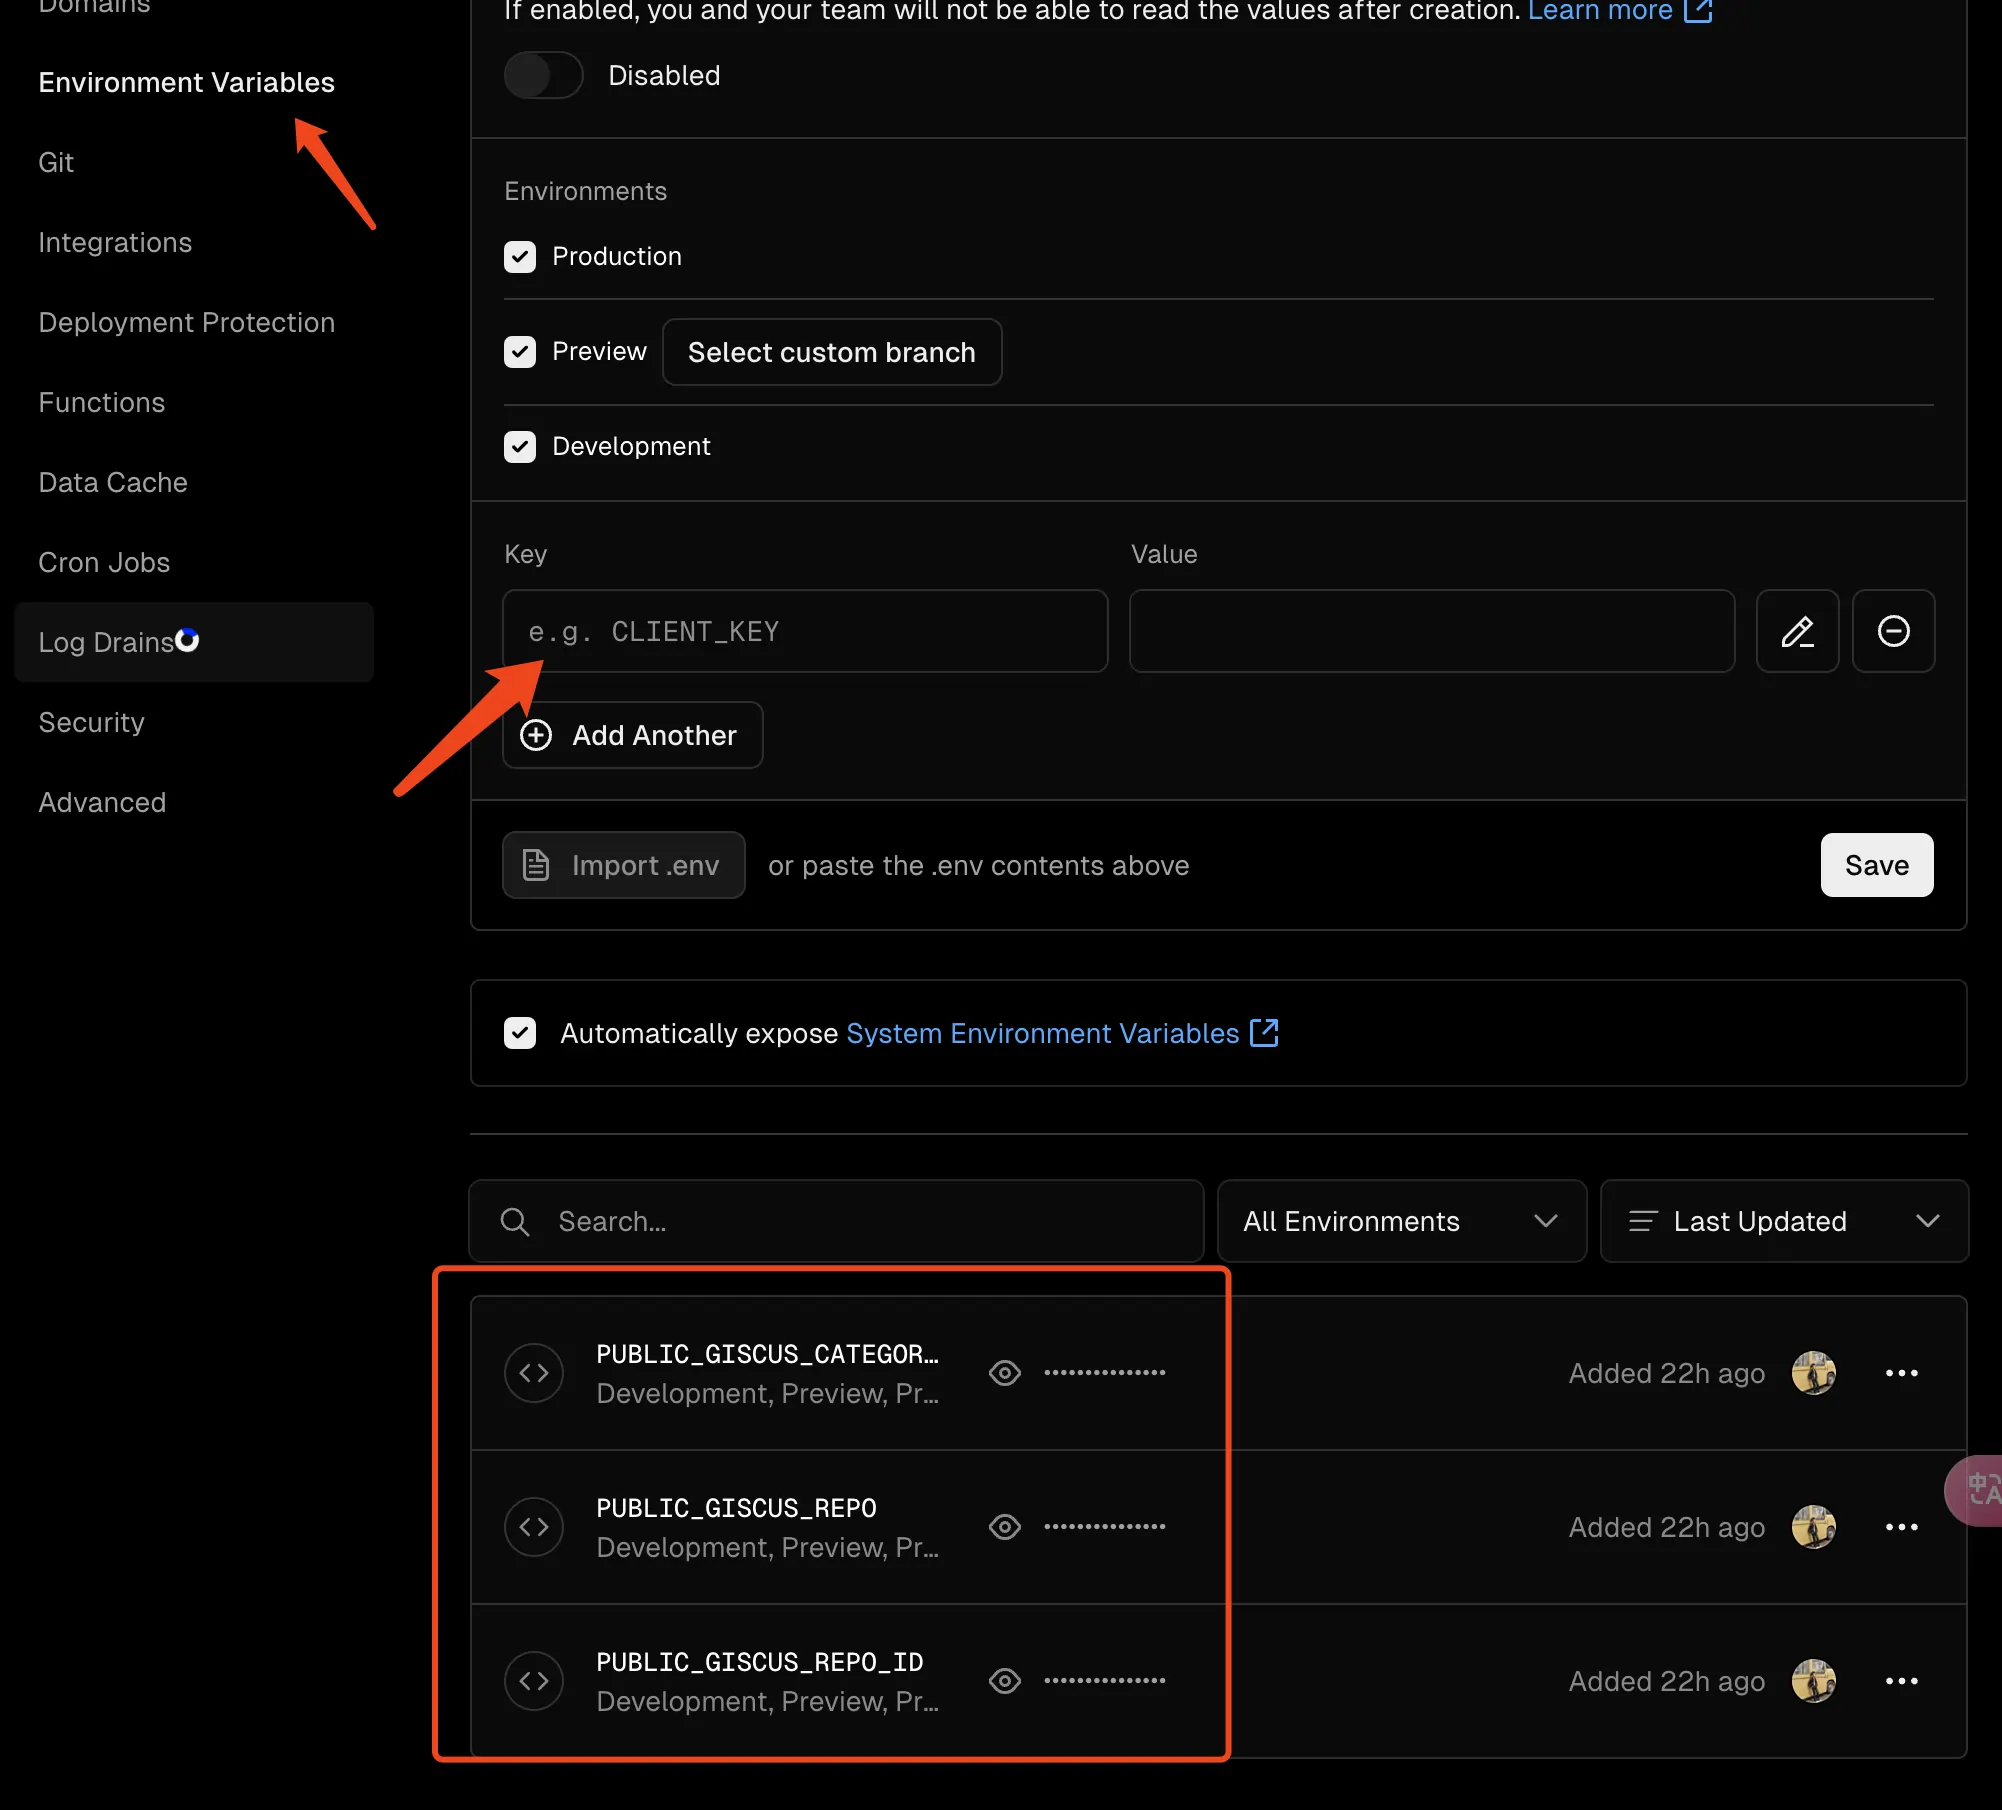The width and height of the screenshot is (2002, 1810).
Task: Open more options for PUBLIC_GISCUS_REPO row
Action: (x=1902, y=1527)
